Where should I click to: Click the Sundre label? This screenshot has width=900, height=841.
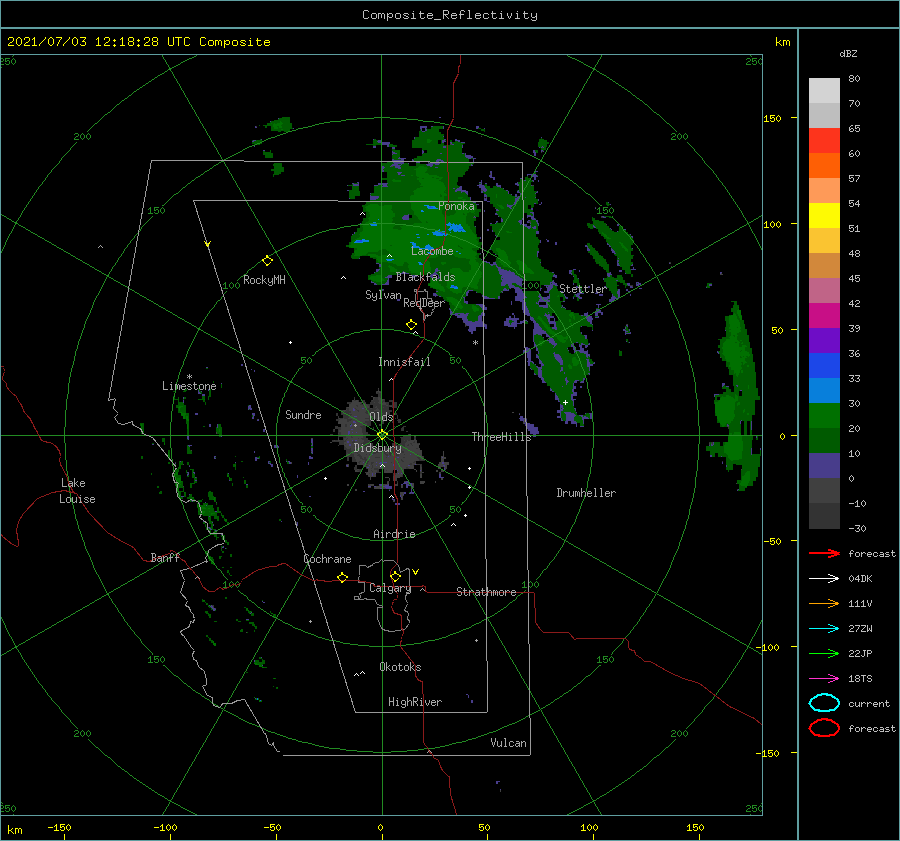303,414
